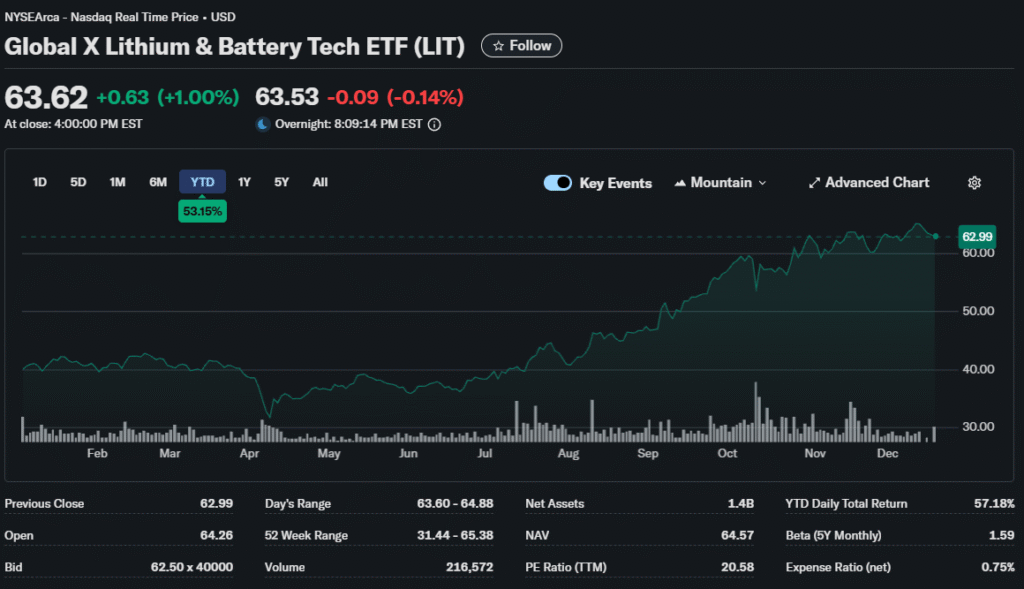Viewport: 1024px width, 589px height.
Task: Expand the Mountain chart type dropdown arrow
Action: (763, 183)
